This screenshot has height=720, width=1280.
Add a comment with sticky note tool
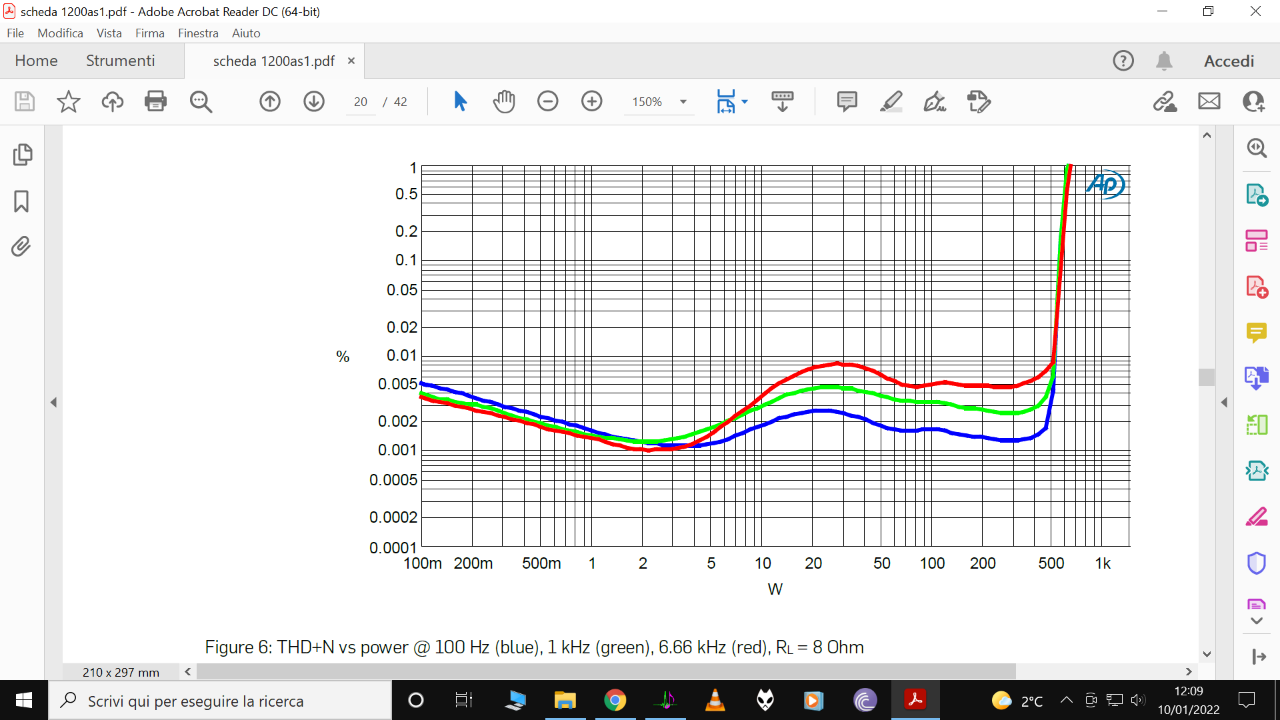[847, 101]
